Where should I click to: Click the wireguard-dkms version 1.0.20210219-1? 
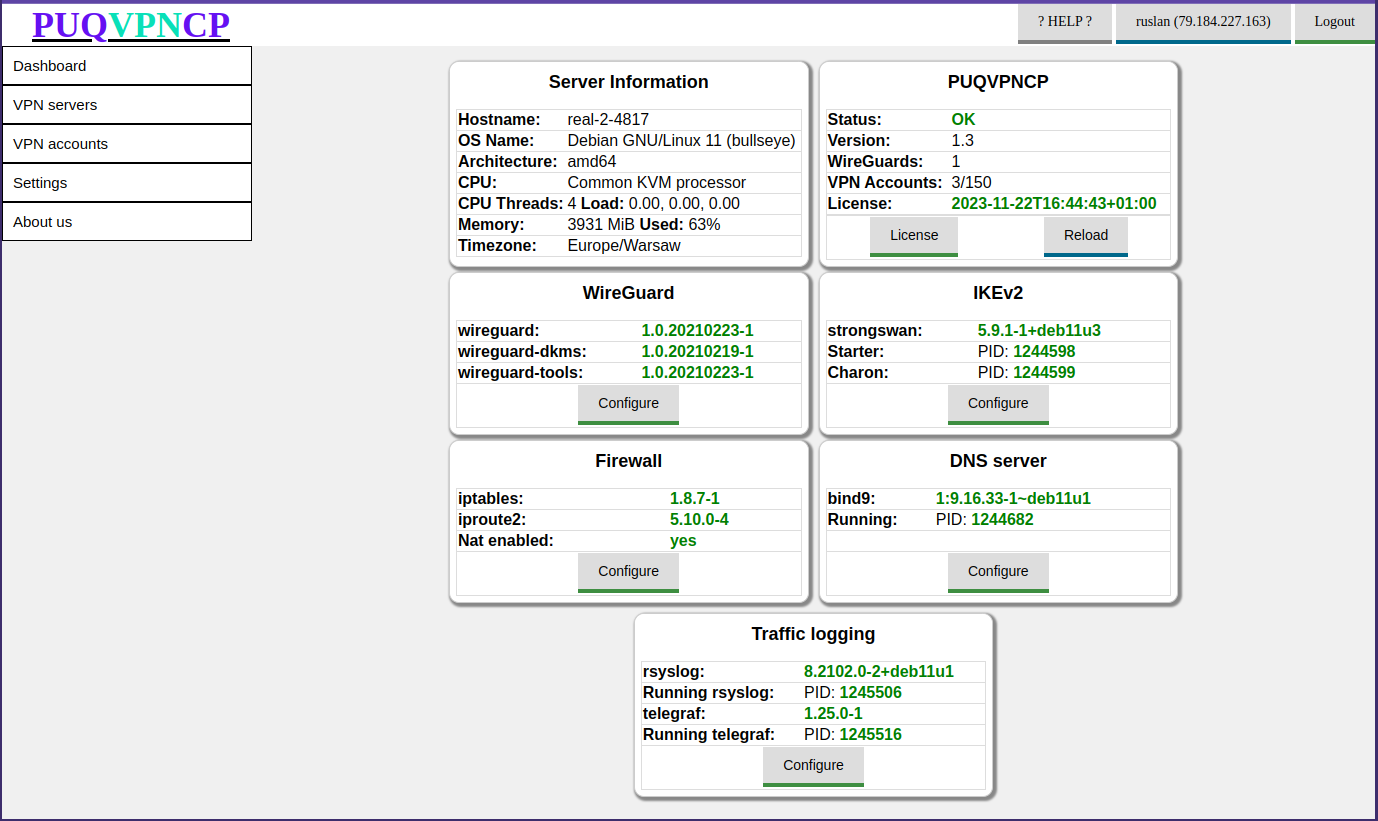tap(697, 352)
